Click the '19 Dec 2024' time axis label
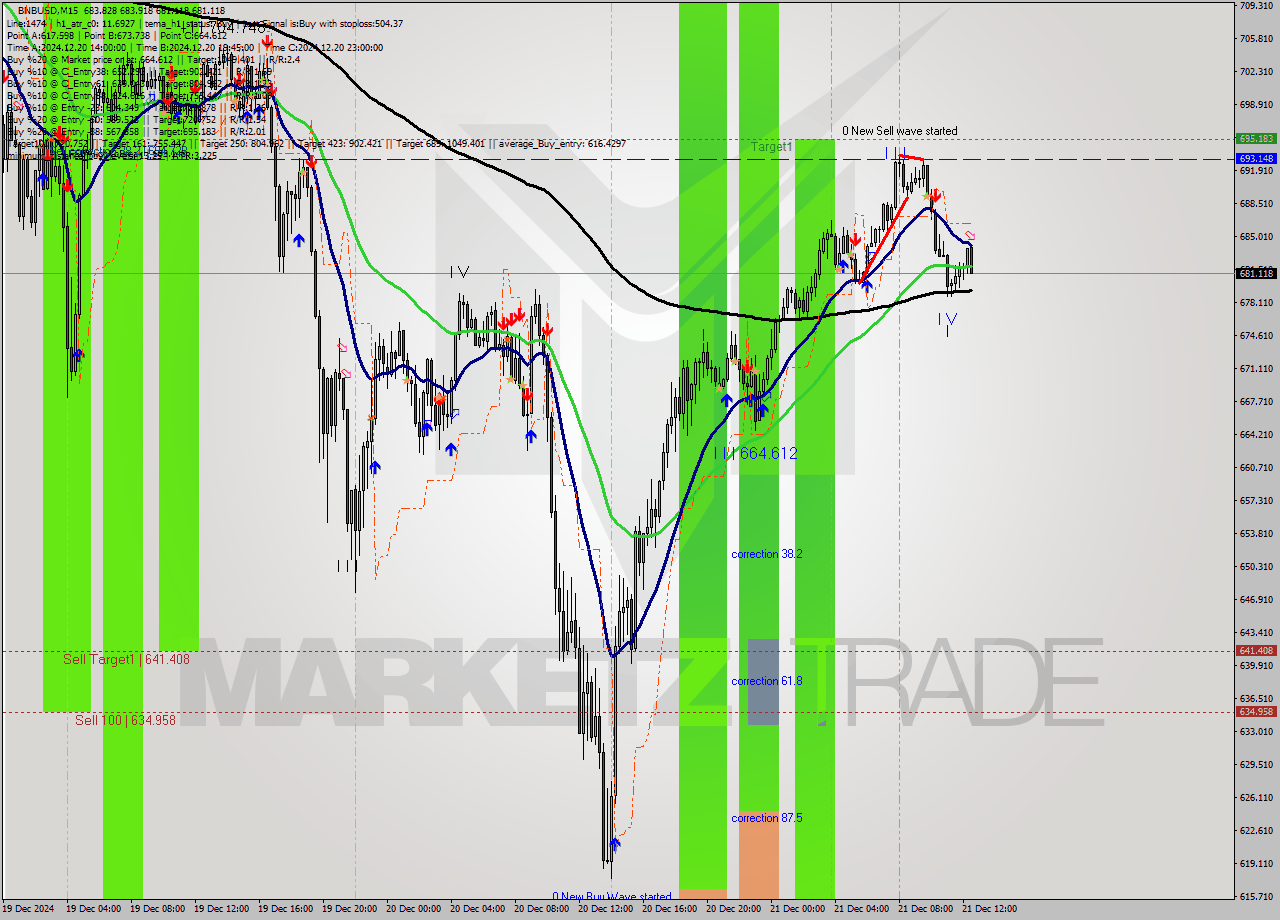 pos(28,909)
